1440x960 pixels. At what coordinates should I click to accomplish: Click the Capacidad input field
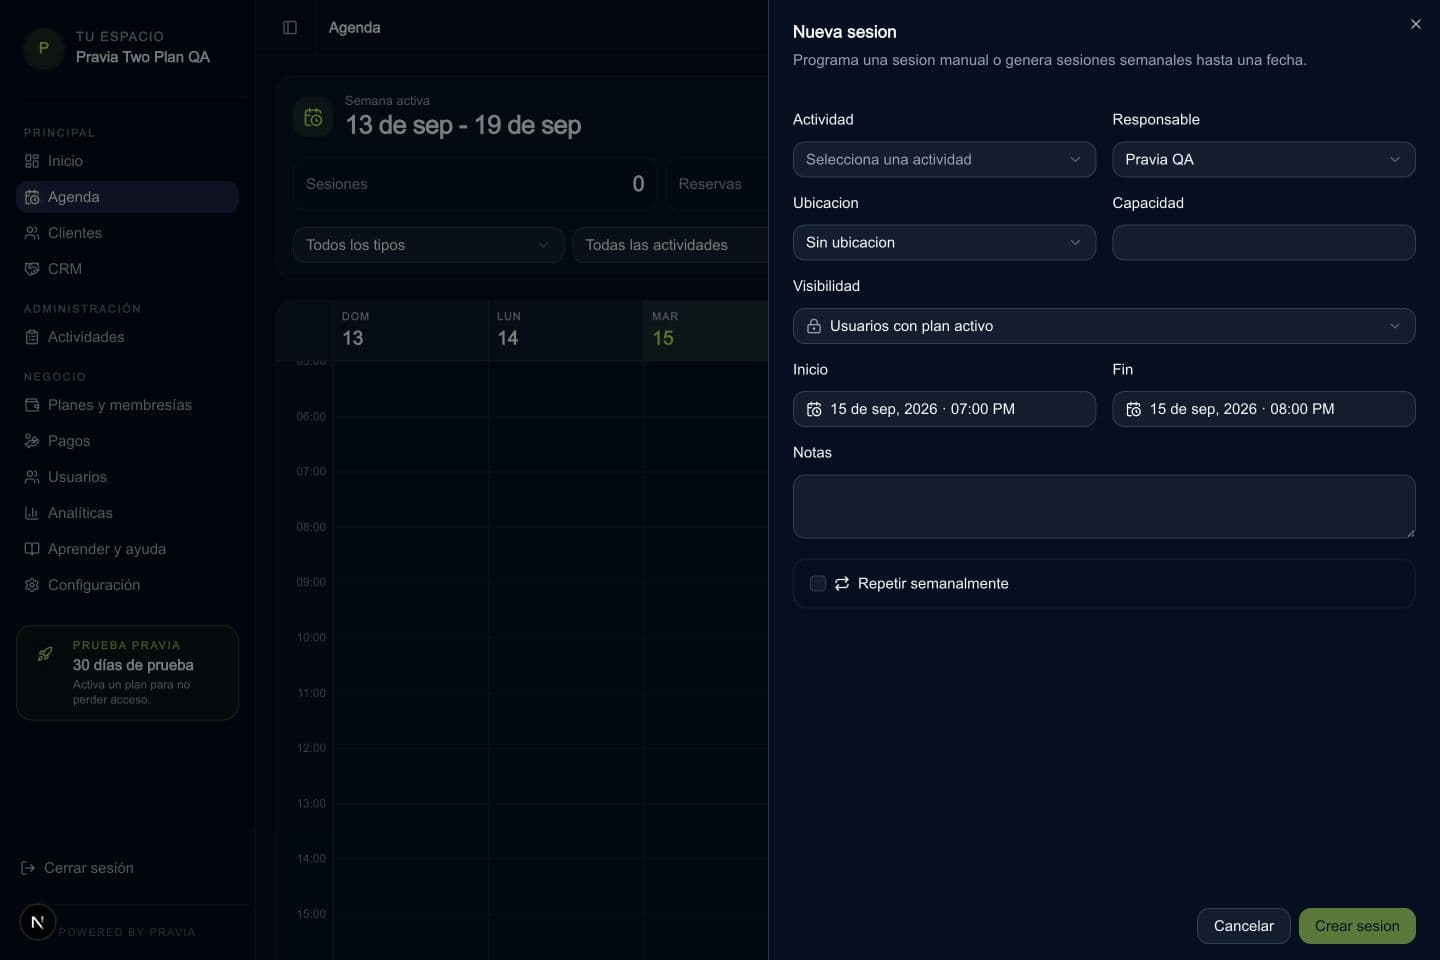pos(1264,242)
